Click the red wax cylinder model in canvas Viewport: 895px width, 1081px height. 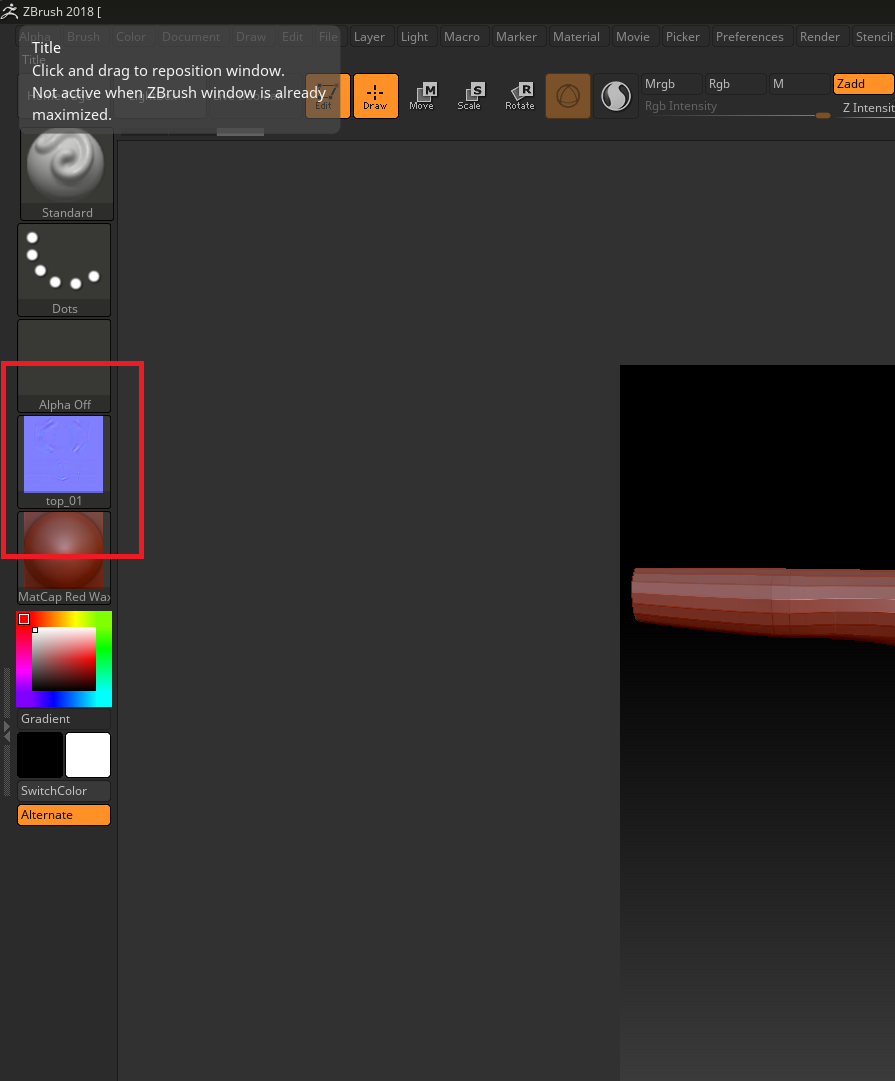pos(763,604)
